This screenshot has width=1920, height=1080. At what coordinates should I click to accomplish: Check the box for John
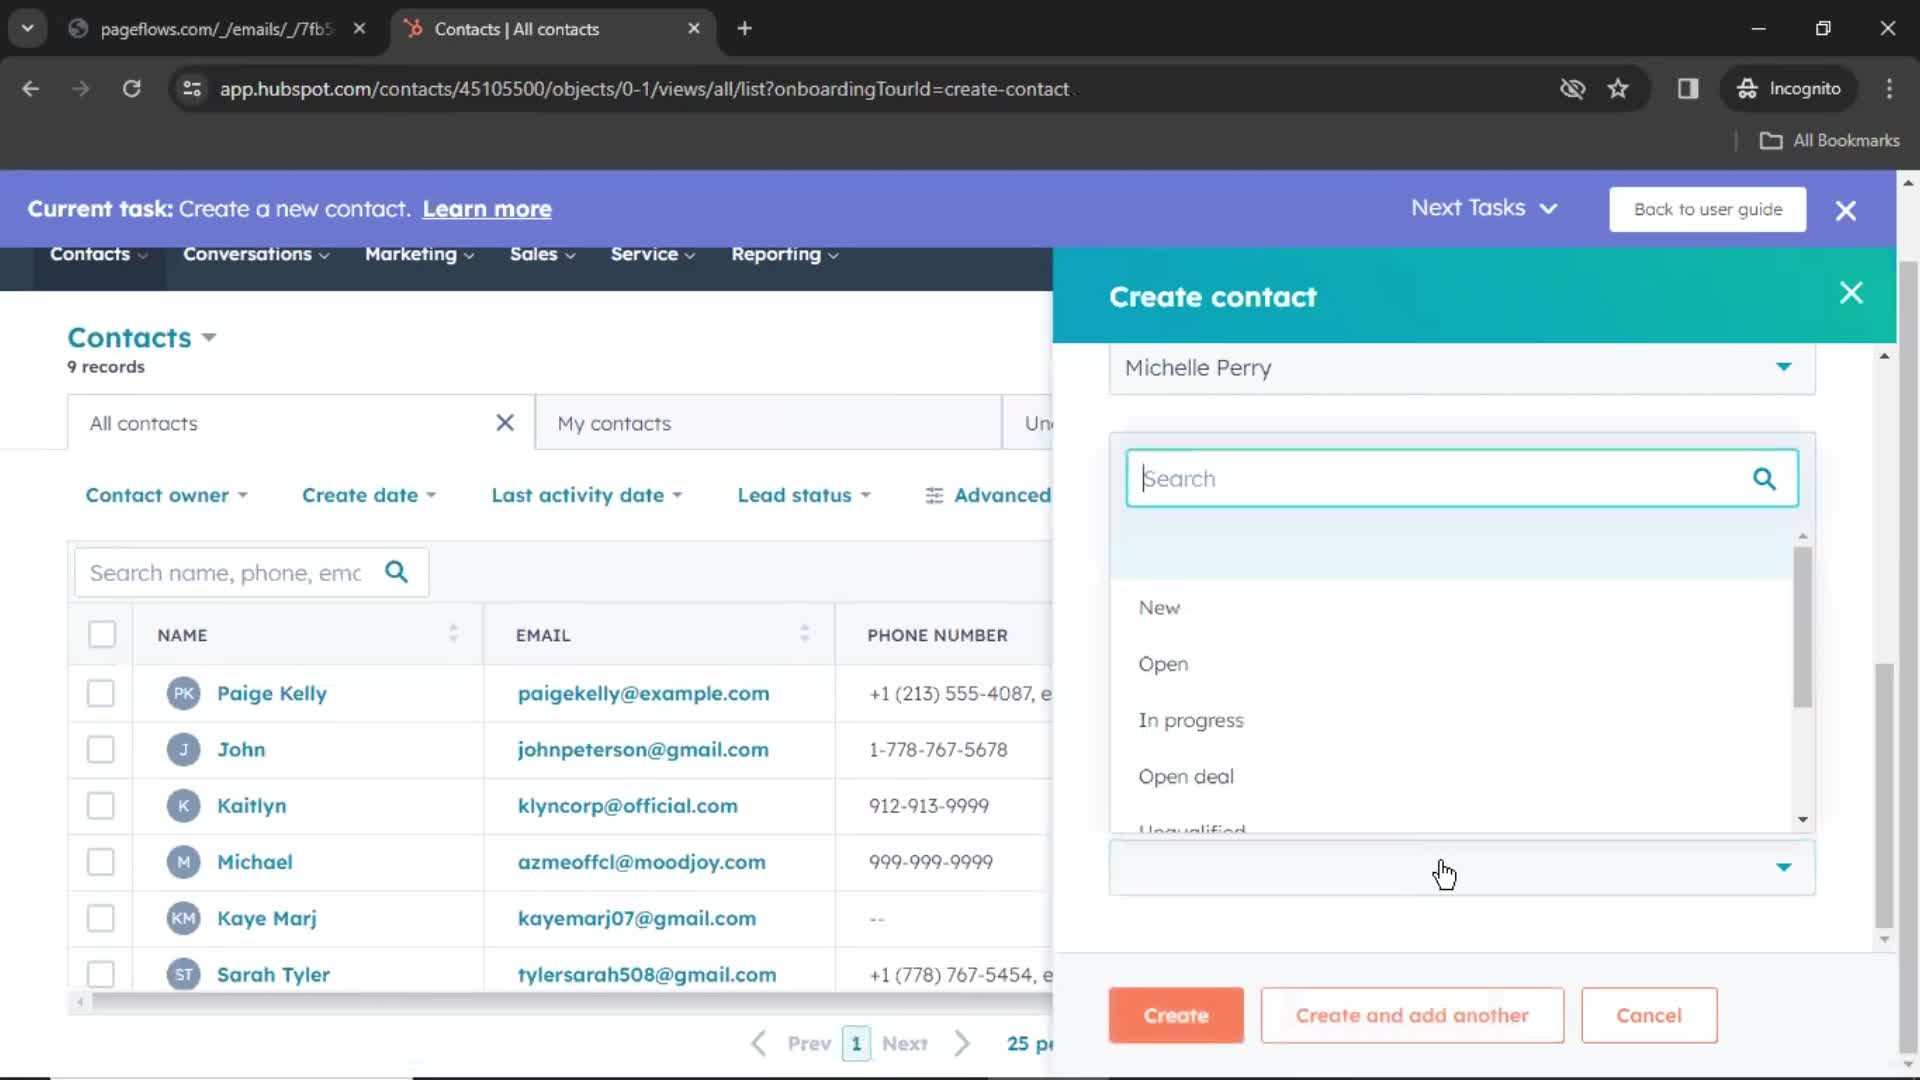101,750
